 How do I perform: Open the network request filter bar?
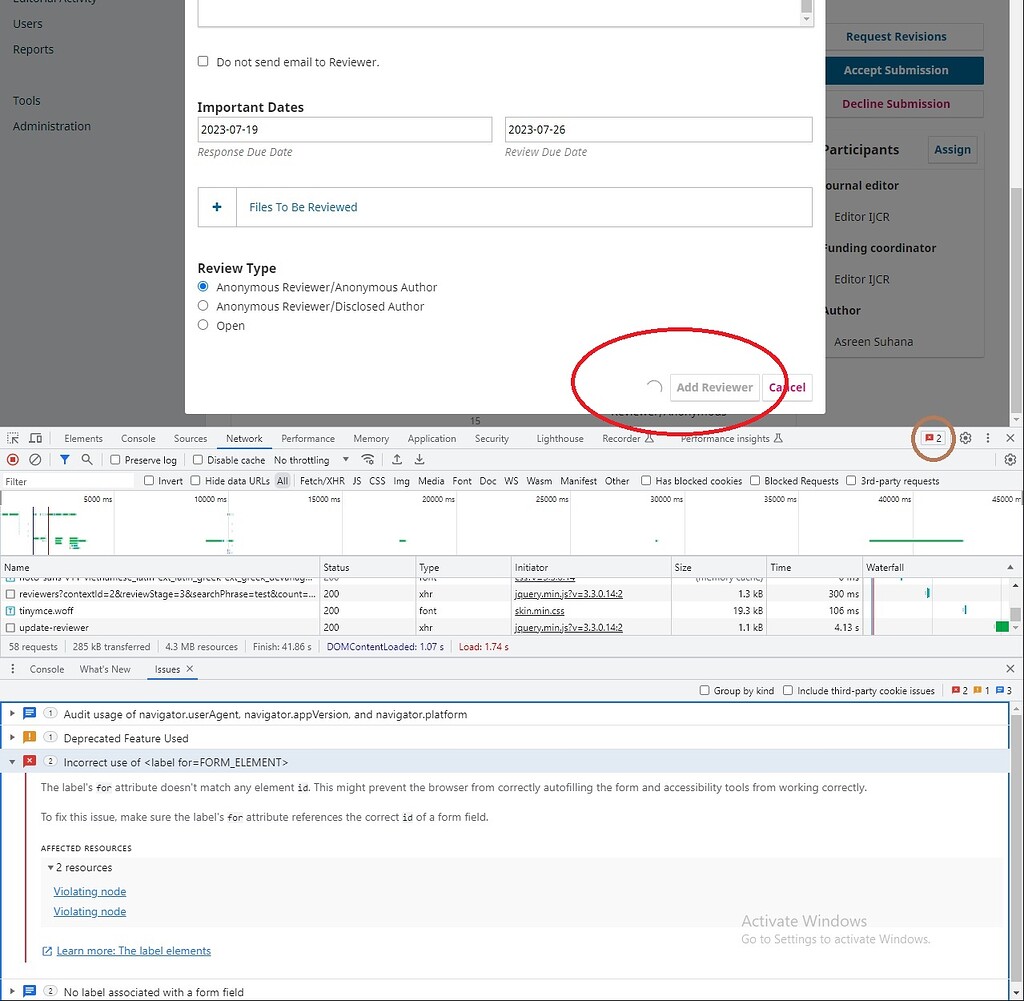(x=63, y=459)
